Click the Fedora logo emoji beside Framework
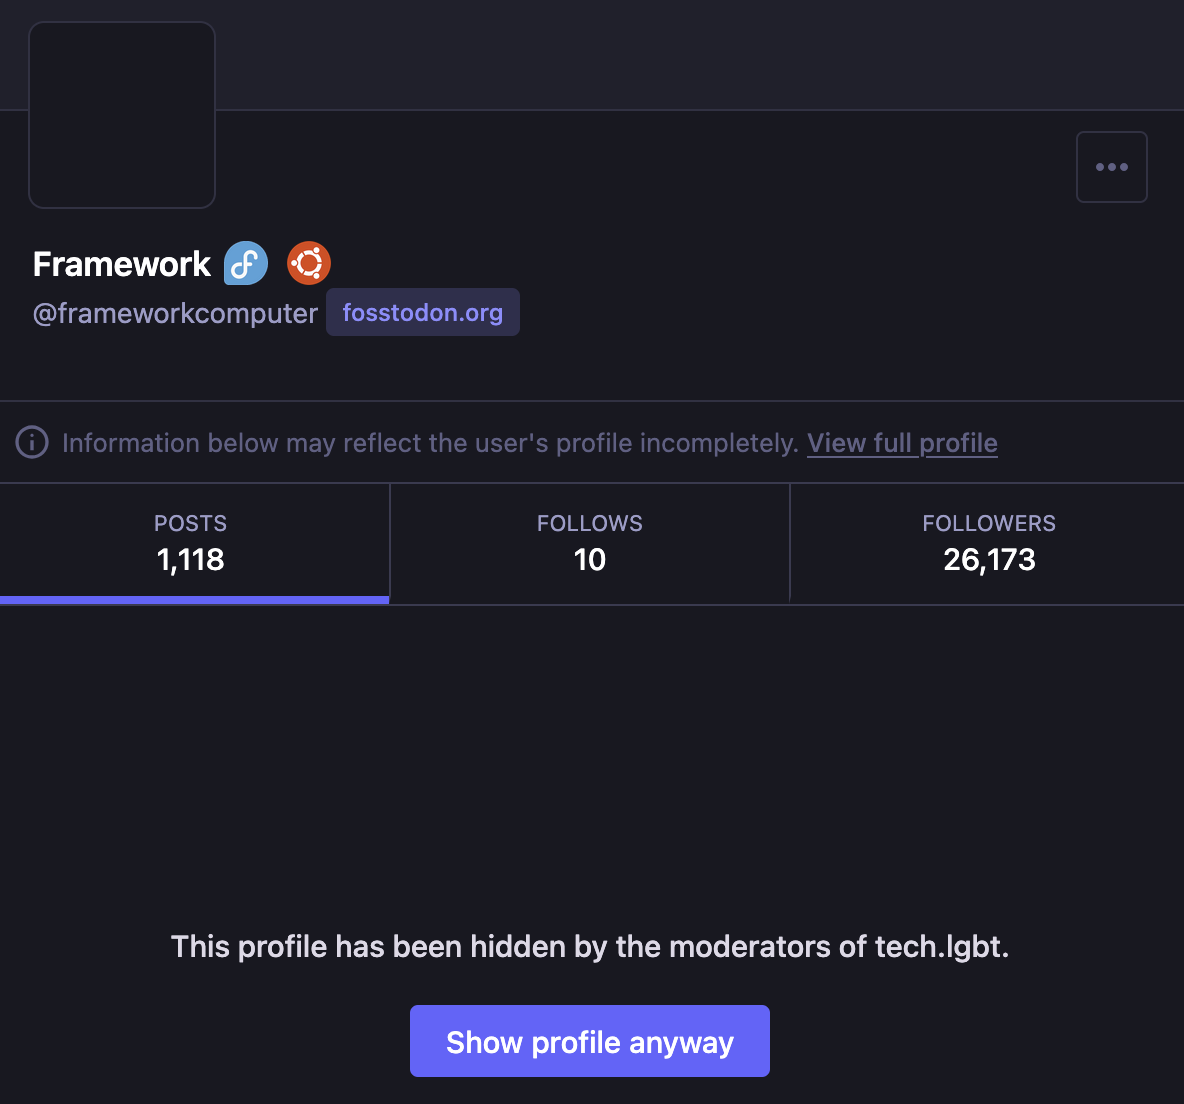The height and width of the screenshot is (1104, 1184). tap(246, 264)
